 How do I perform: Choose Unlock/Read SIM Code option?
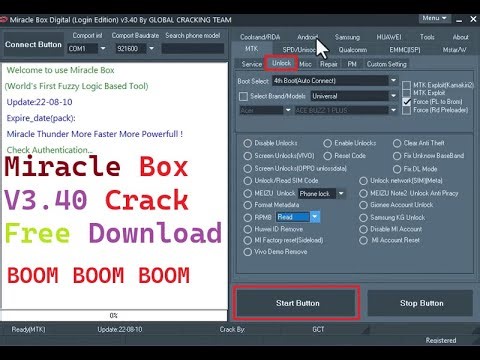click(247, 181)
